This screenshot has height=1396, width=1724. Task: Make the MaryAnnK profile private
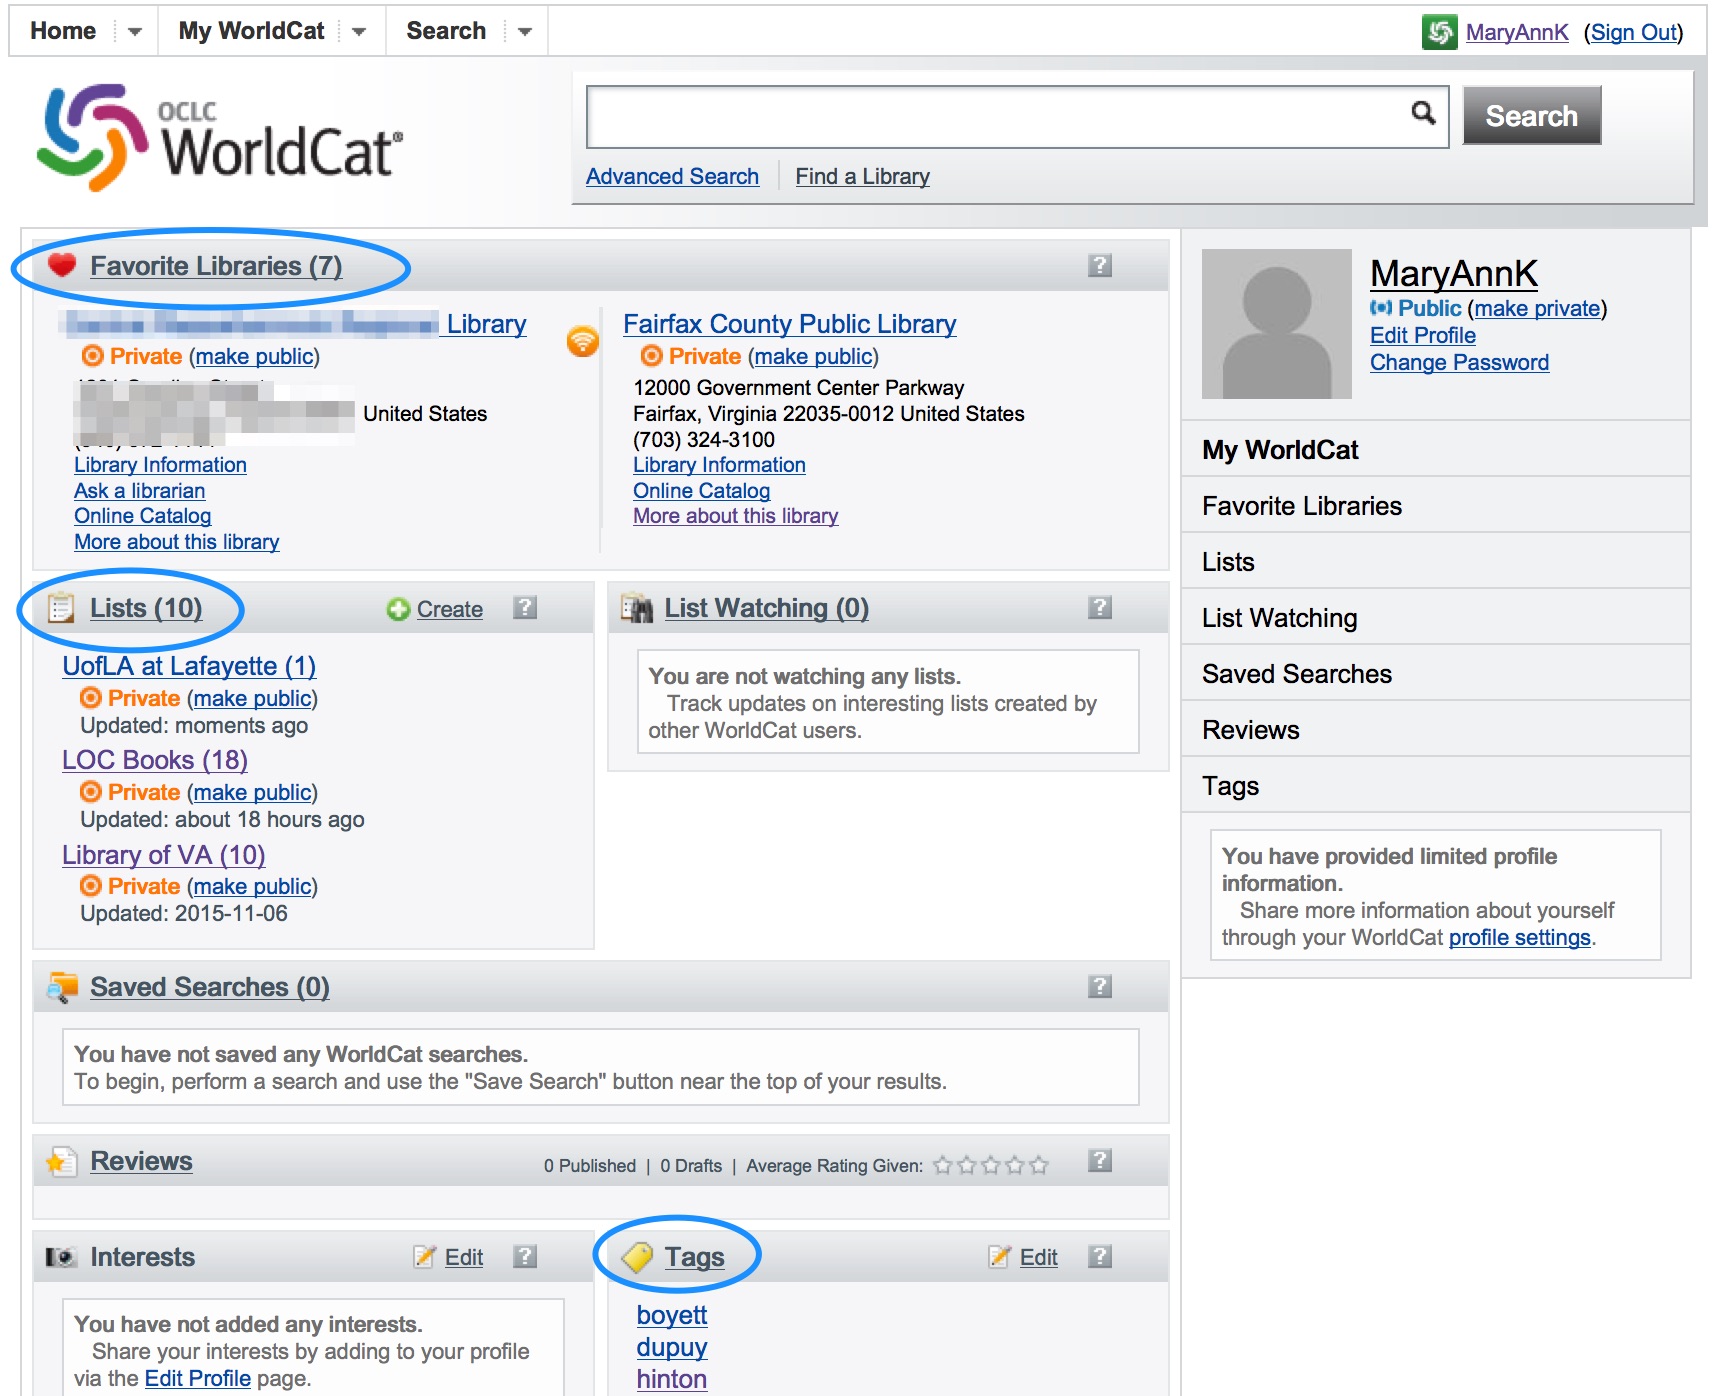pyautogui.click(x=1537, y=309)
